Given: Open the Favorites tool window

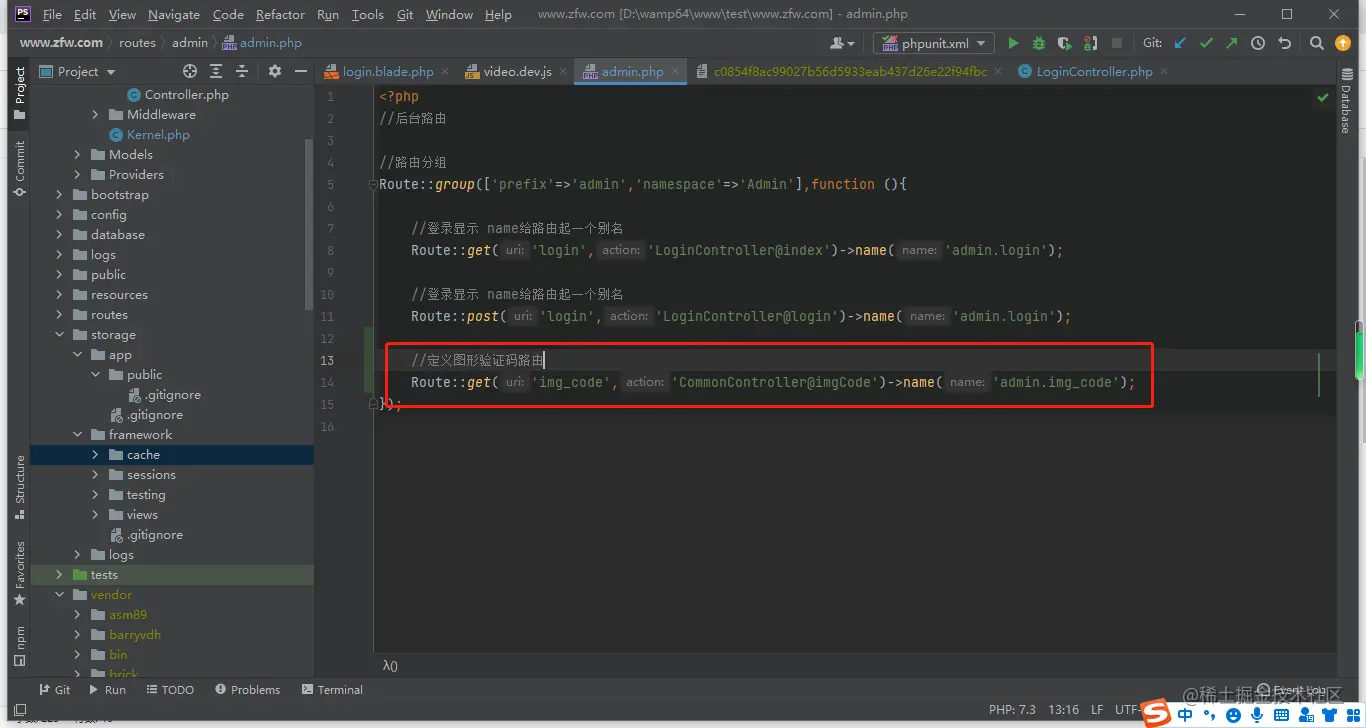Looking at the screenshot, I should click(19, 573).
